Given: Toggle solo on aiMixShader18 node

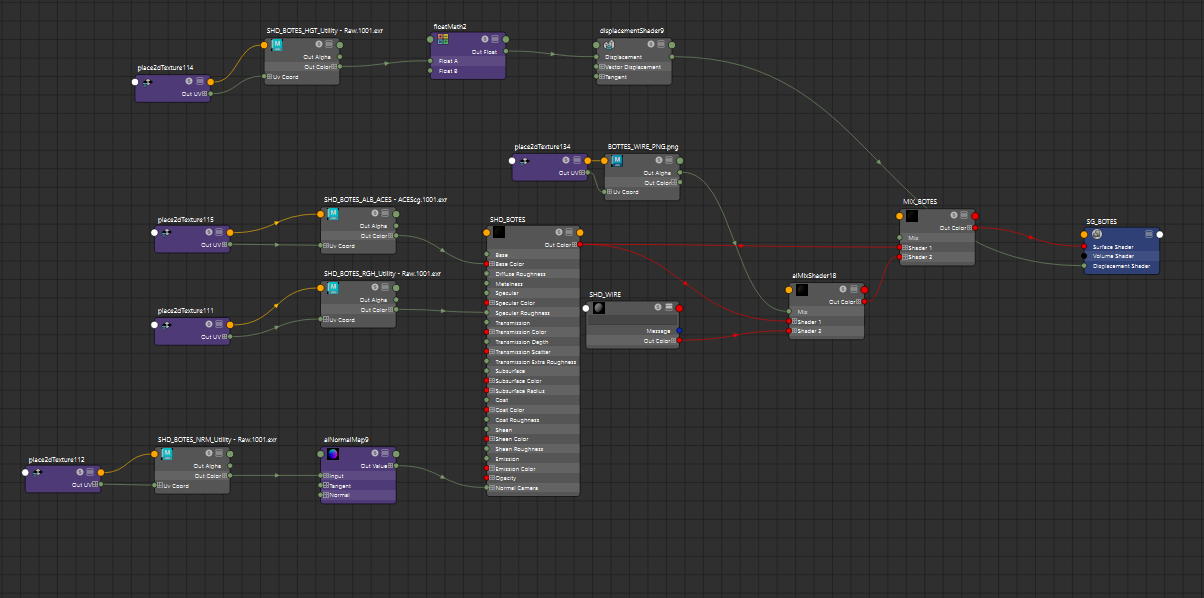Looking at the screenshot, I should click(843, 289).
